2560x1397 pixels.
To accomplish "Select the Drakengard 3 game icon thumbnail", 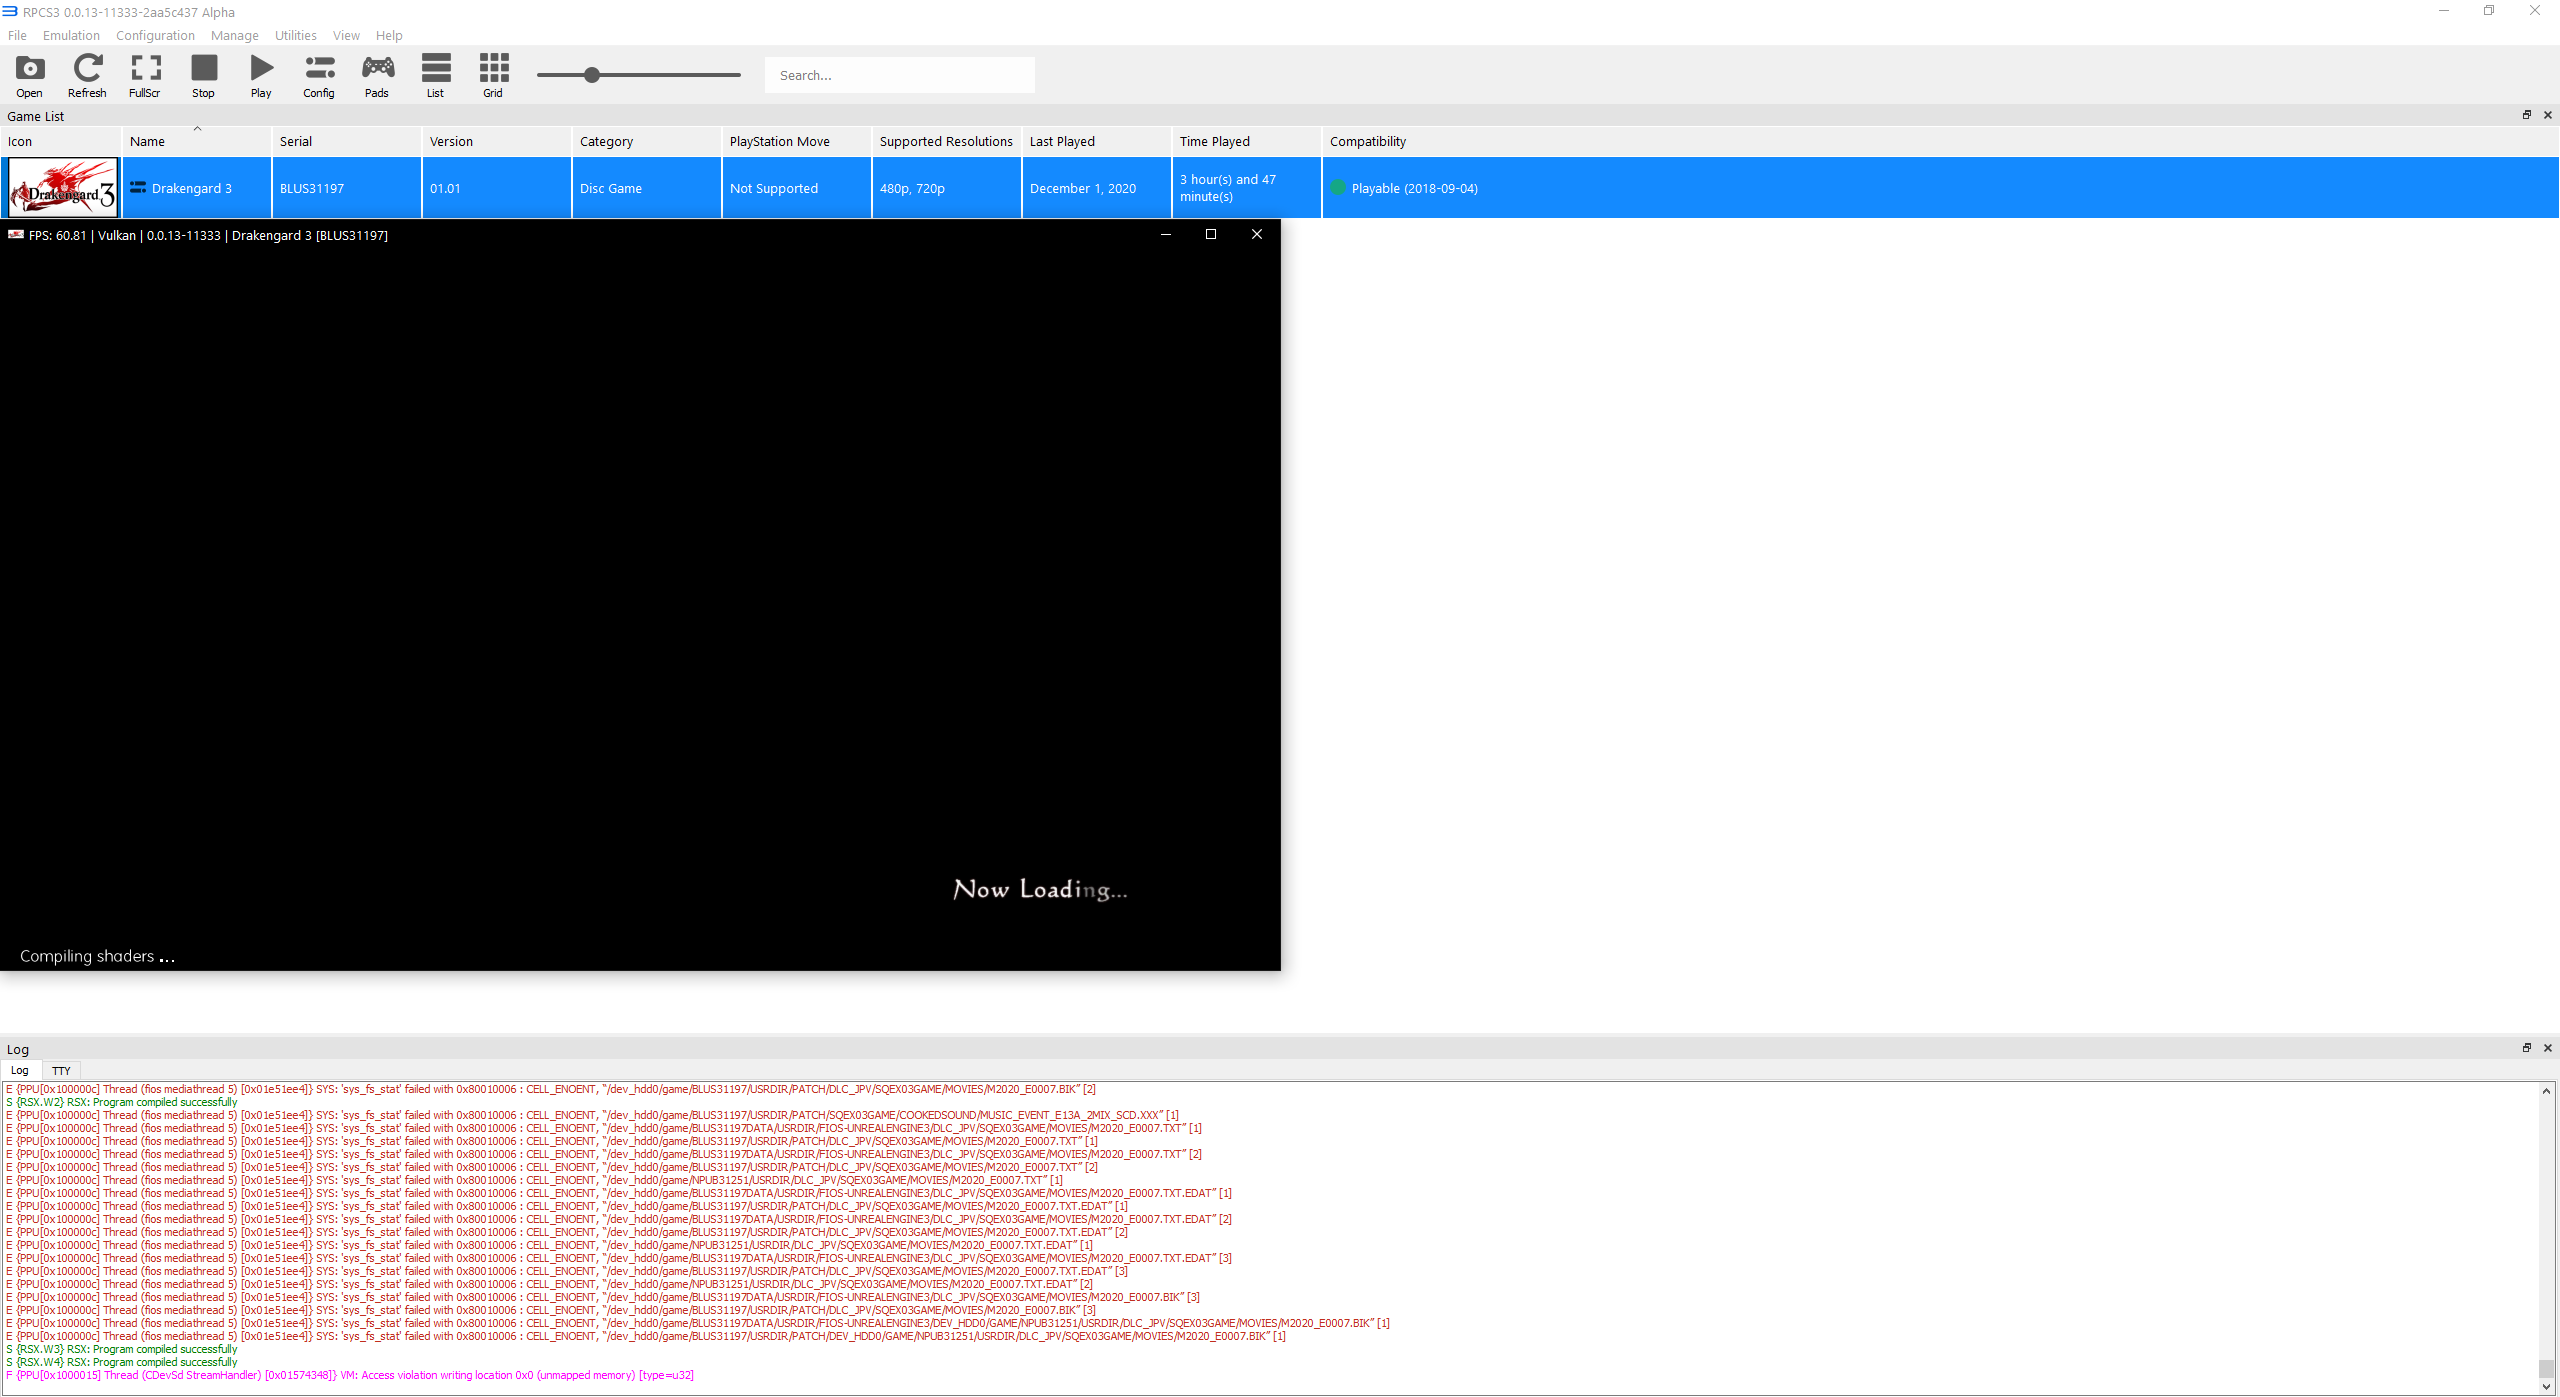I will (x=62, y=188).
